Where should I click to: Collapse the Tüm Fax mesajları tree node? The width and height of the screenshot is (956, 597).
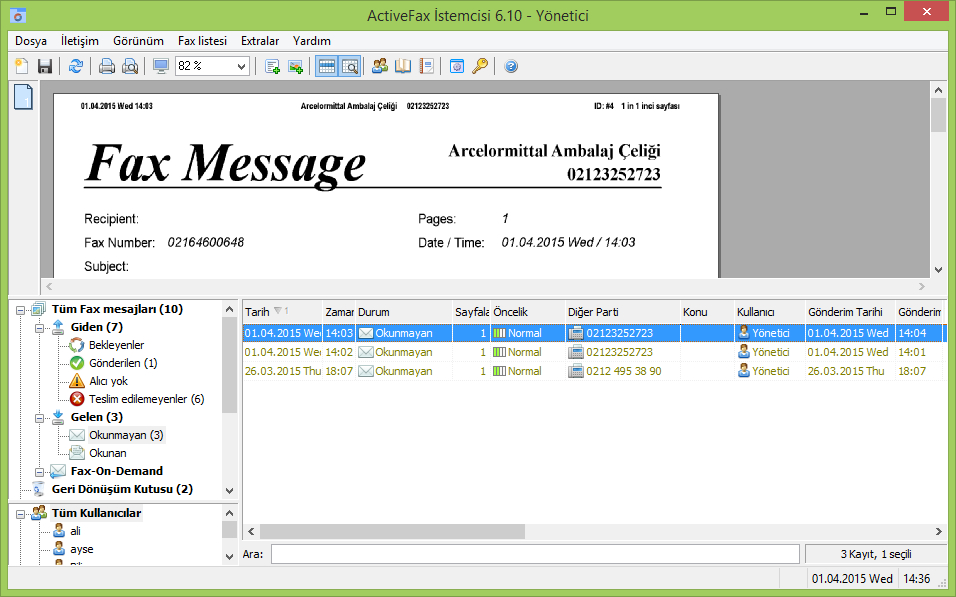click(20, 310)
